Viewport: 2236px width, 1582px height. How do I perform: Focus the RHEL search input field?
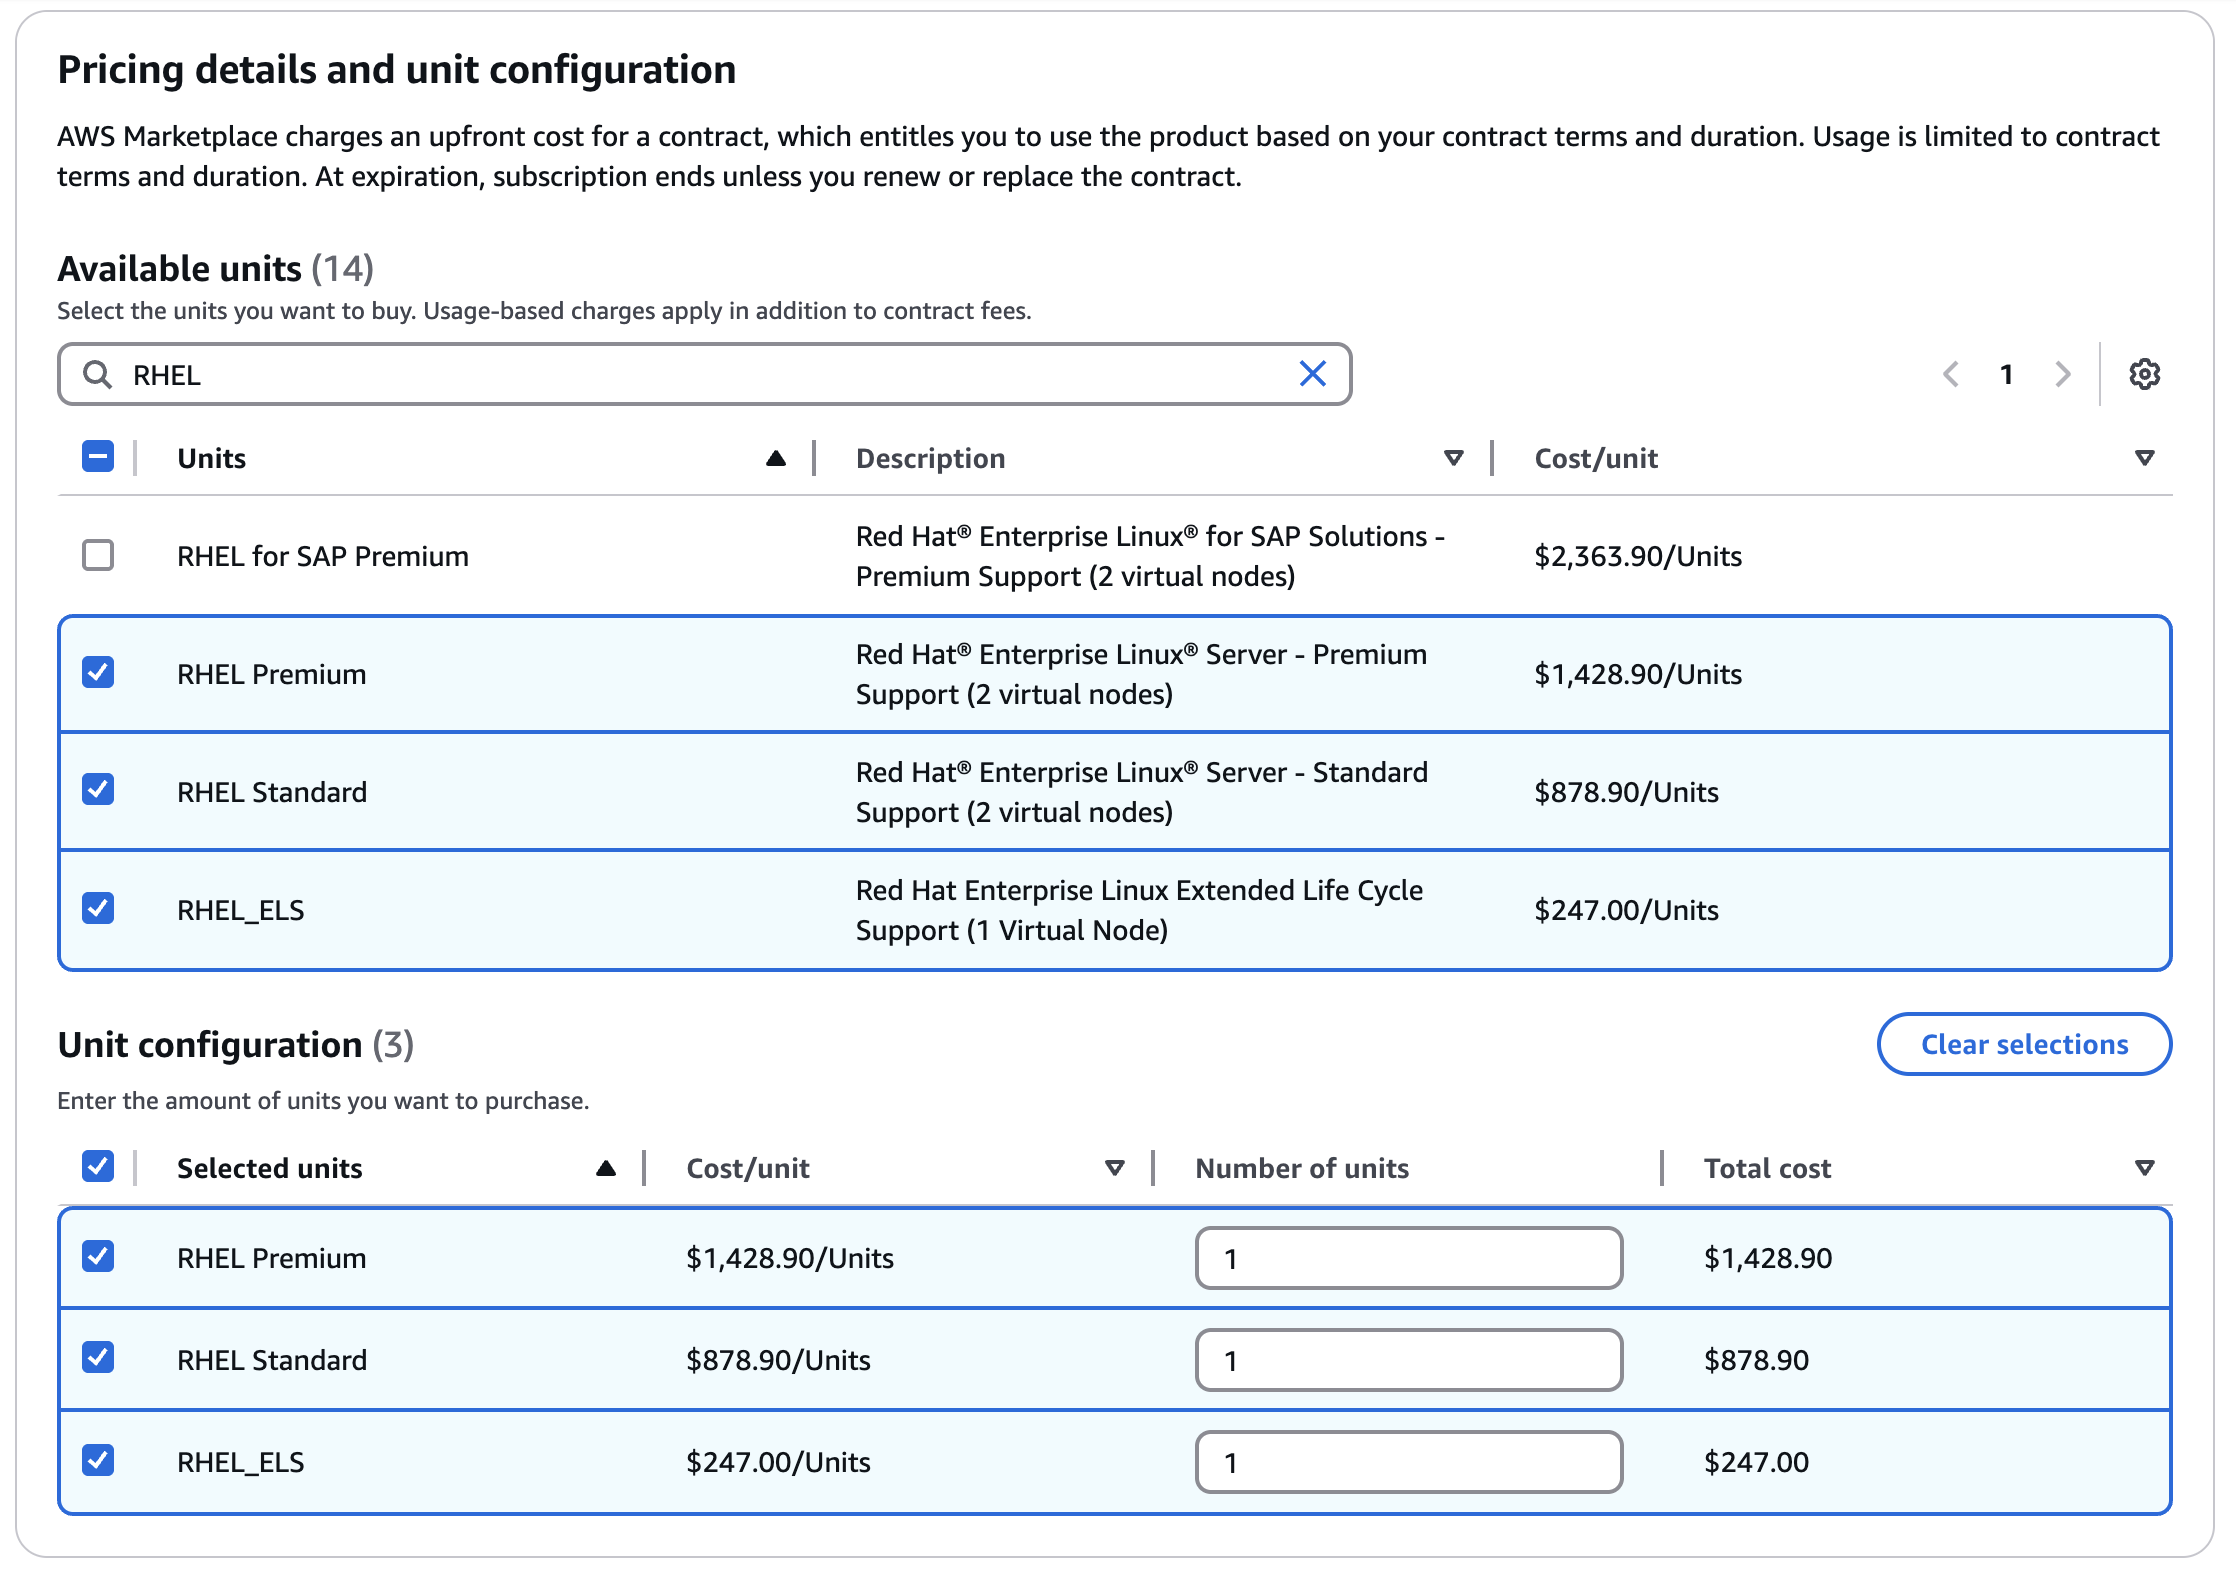coord(704,374)
